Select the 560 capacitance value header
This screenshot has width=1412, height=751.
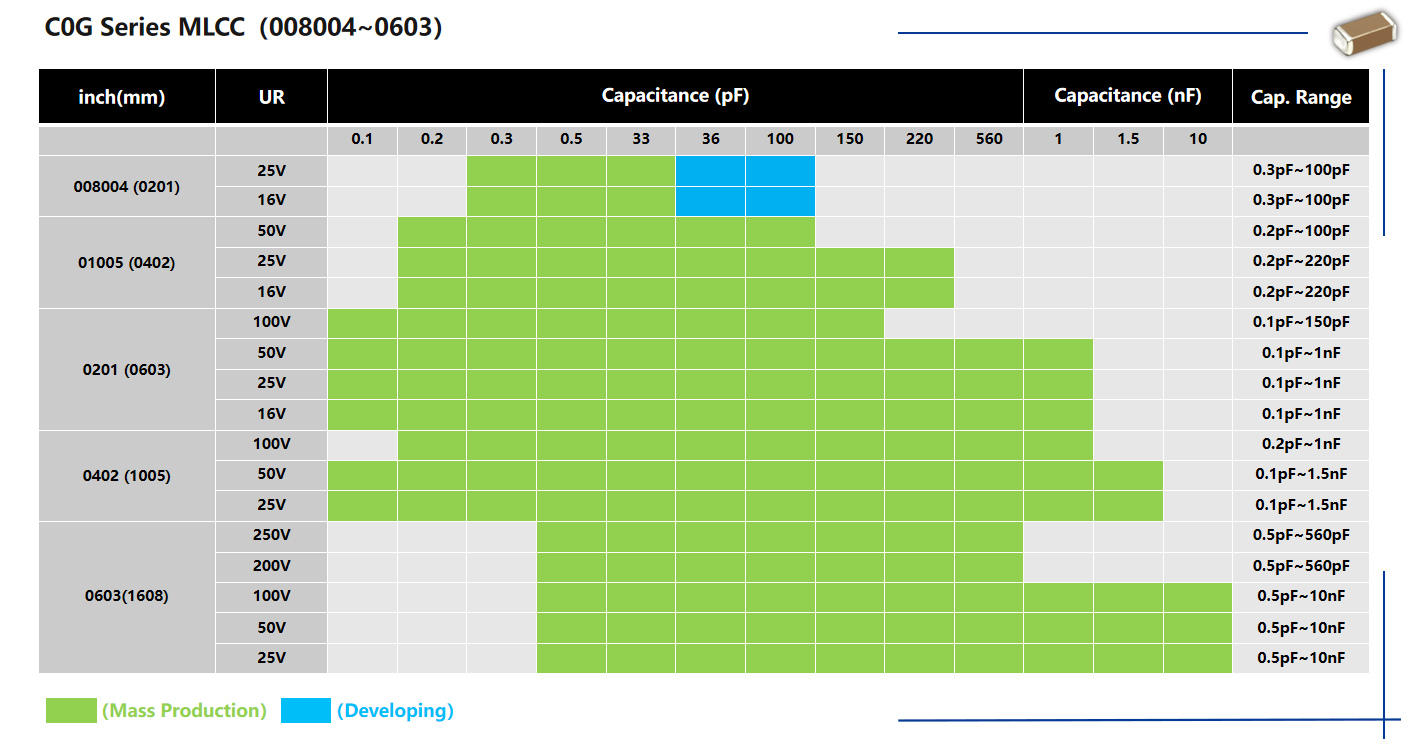pyautogui.click(x=988, y=139)
